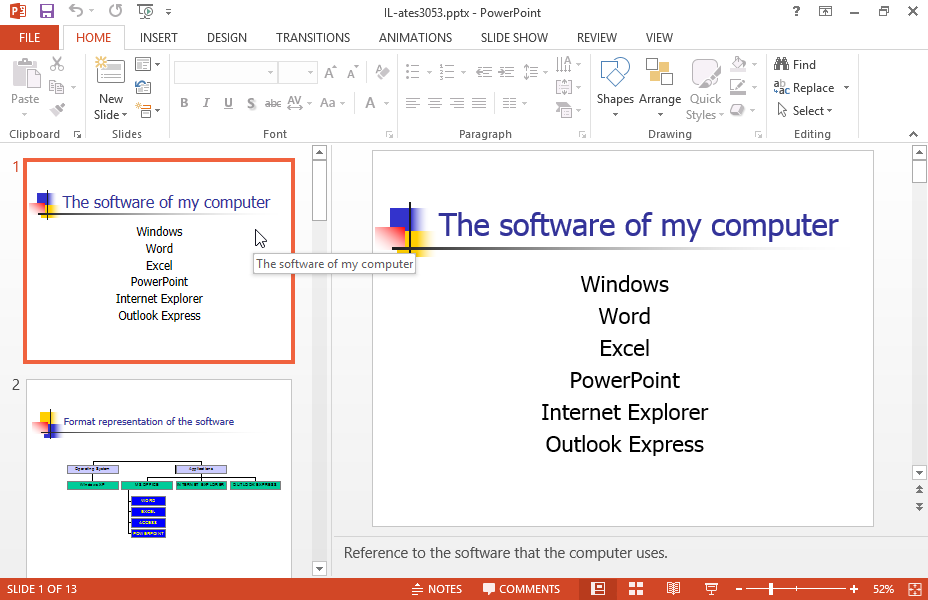Click the Shape Outline pen icon

tap(738, 87)
